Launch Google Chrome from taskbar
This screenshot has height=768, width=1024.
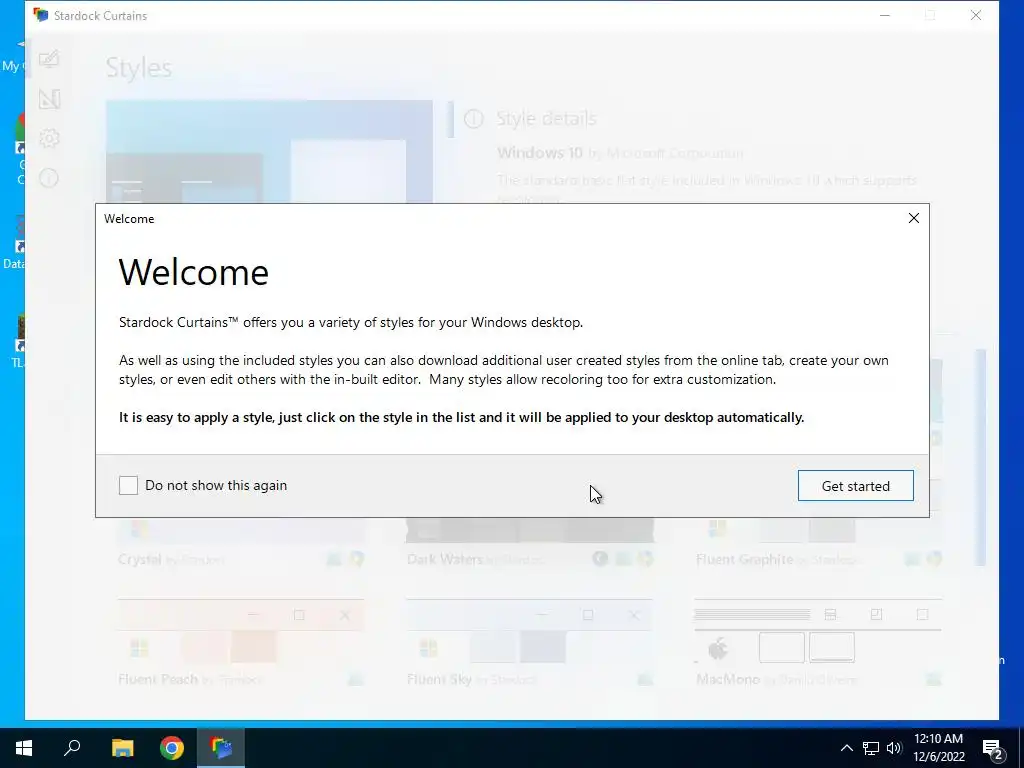(172, 748)
